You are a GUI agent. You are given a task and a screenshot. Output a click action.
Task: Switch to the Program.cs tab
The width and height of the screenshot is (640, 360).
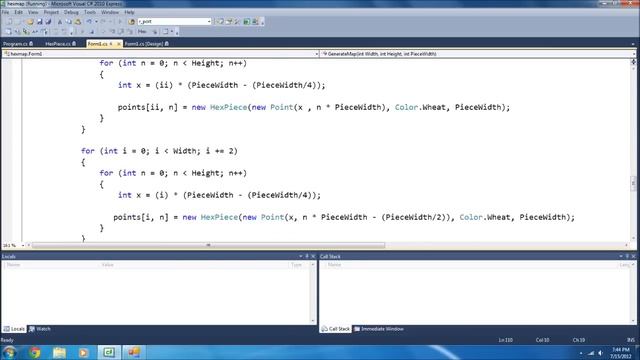[18, 44]
